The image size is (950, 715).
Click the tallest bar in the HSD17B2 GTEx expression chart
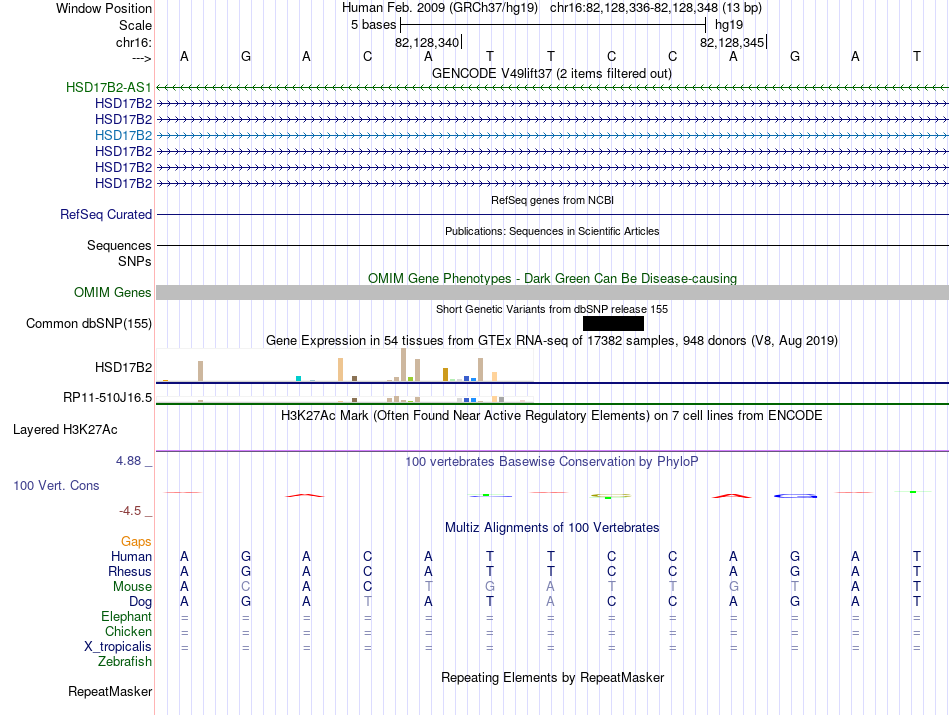[x=404, y=365]
